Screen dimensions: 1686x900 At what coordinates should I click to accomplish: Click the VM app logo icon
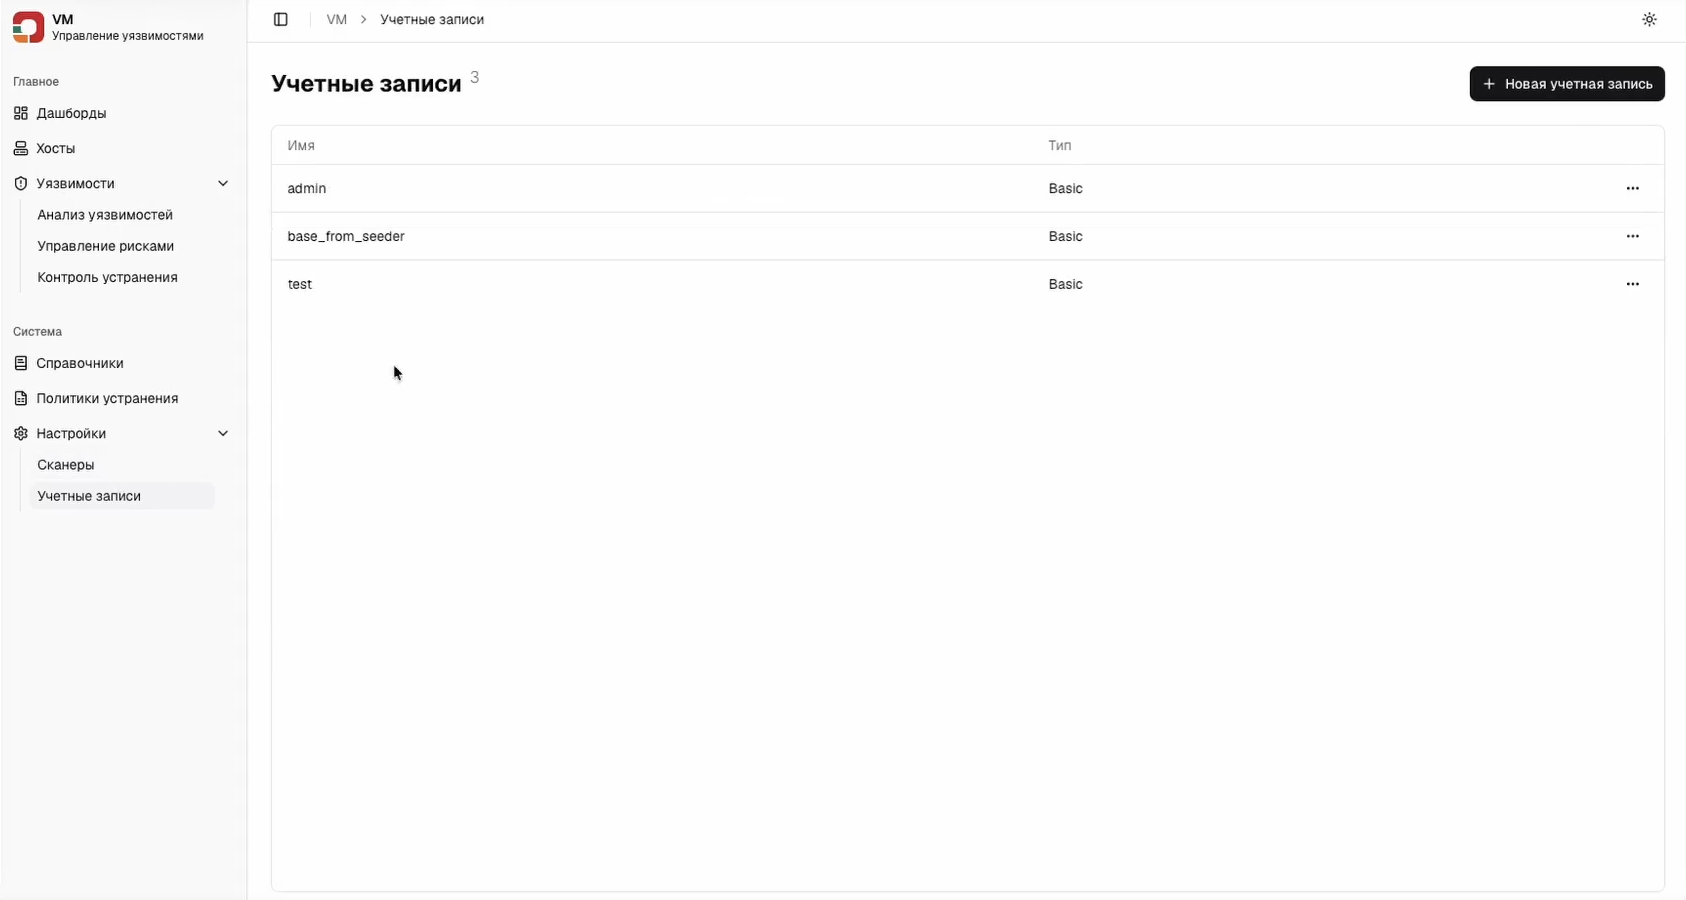tap(28, 27)
